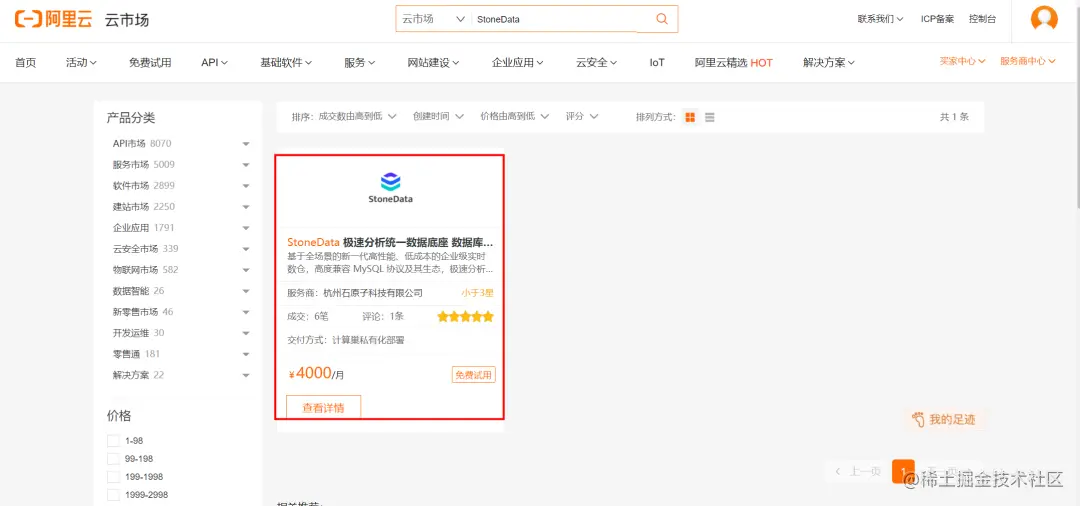Click the 查看详情 button
Screen dimensions: 1080x506
(x=323, y=407)
